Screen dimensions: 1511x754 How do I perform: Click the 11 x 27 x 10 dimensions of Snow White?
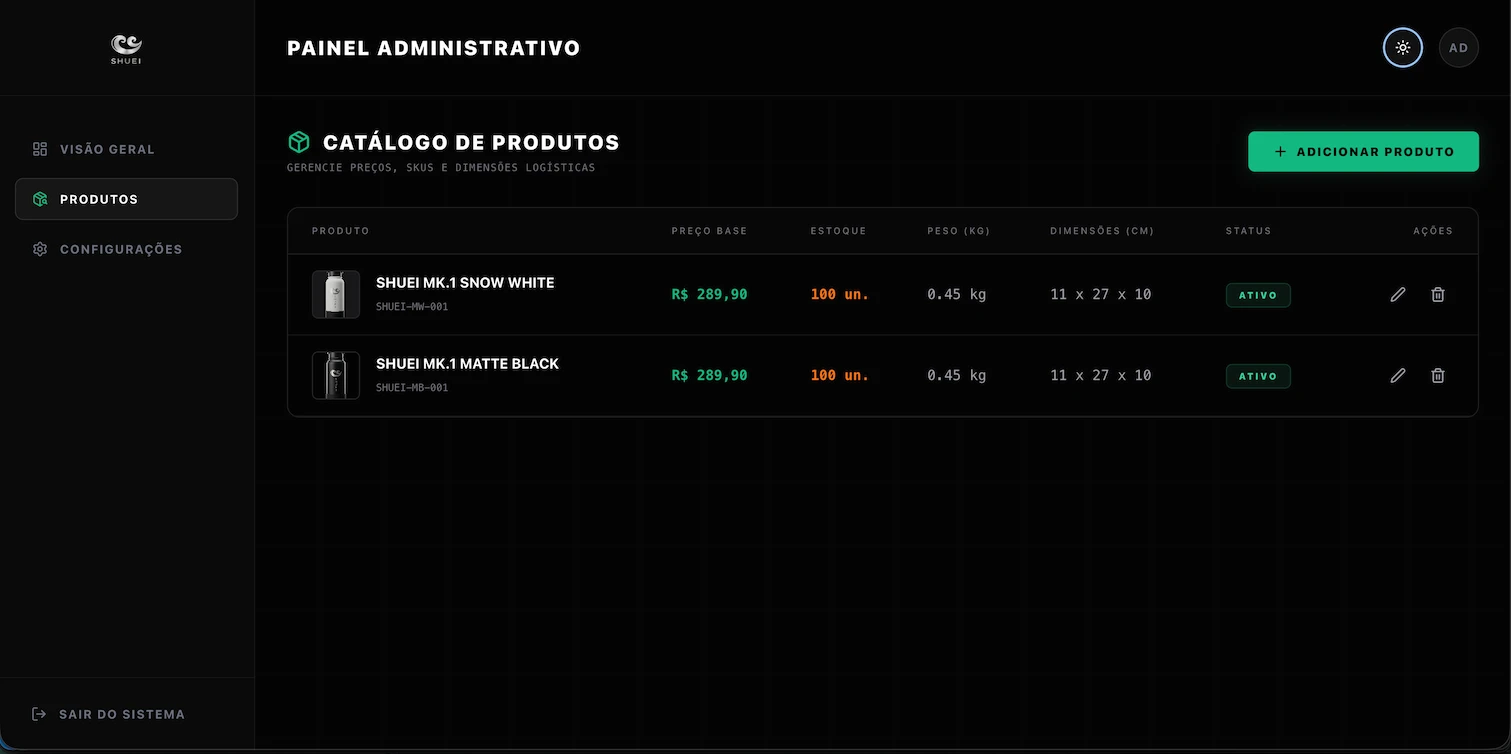[1101, 294]
